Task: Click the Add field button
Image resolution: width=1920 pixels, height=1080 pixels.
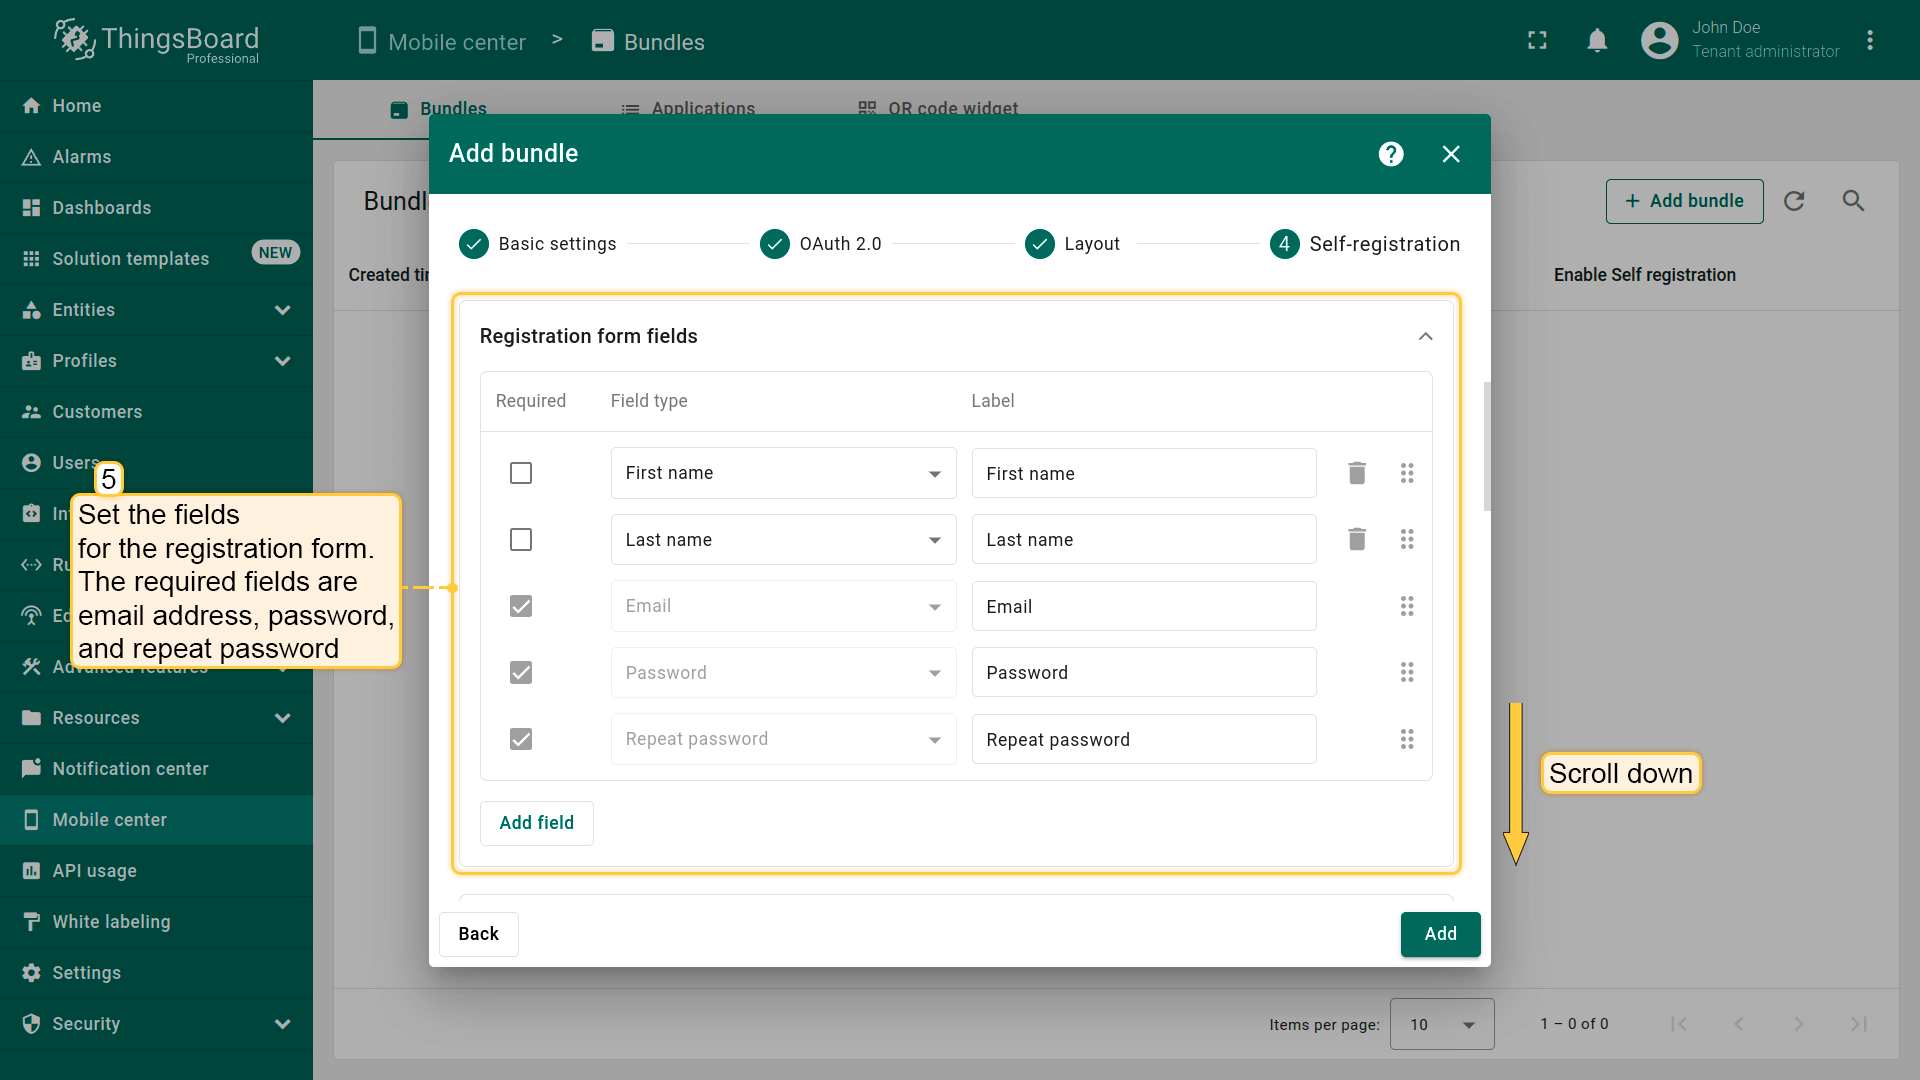Action: (x=536, y=823)
